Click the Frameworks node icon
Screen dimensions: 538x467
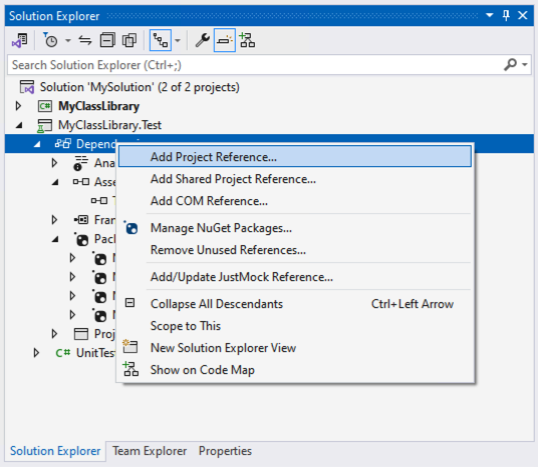[81, 220]
